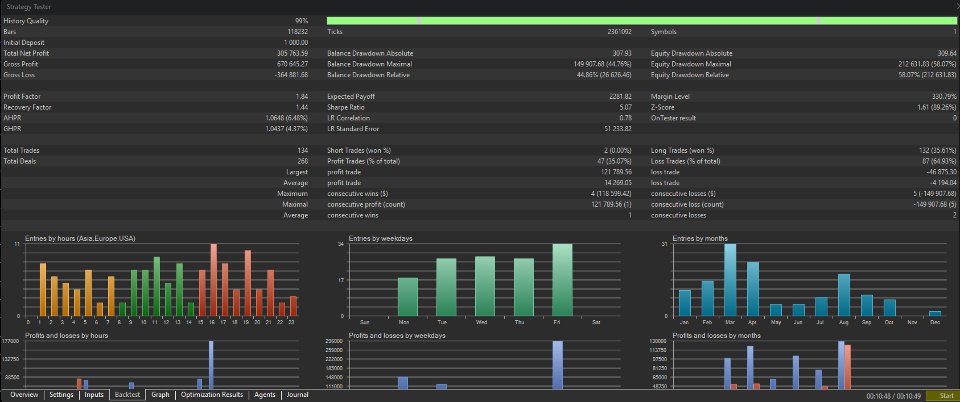960x402 pixels.
Task: Click Balance Drawdown Absolute value 307.93
Action: 623,54
